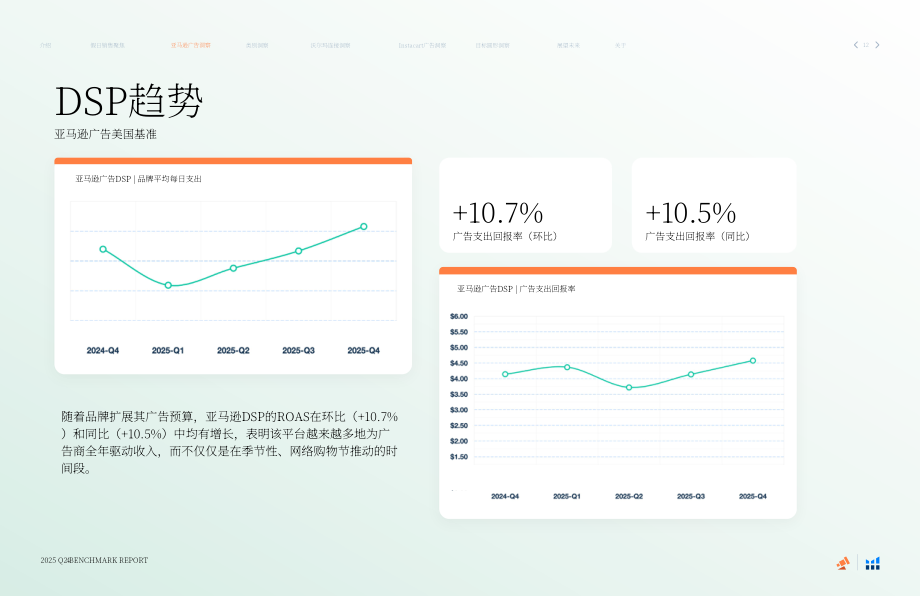Open the 介绍 navigation tab
This screenshot has width=920, height=596.
pos(46,45)
